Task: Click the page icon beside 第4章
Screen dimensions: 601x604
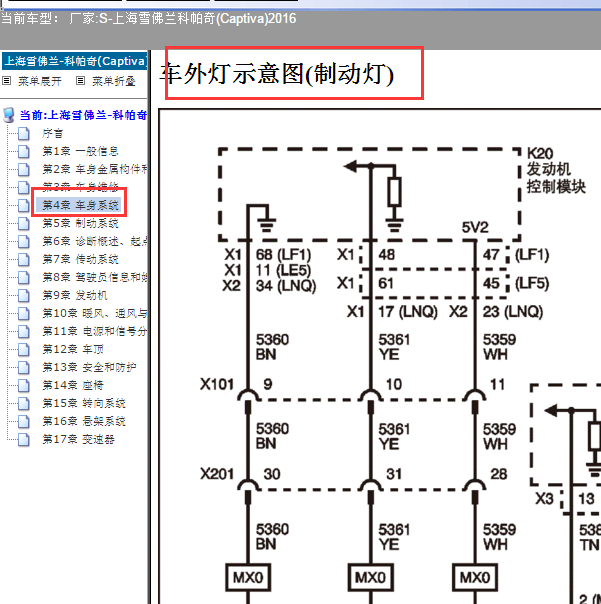Action: coord(24,205)
